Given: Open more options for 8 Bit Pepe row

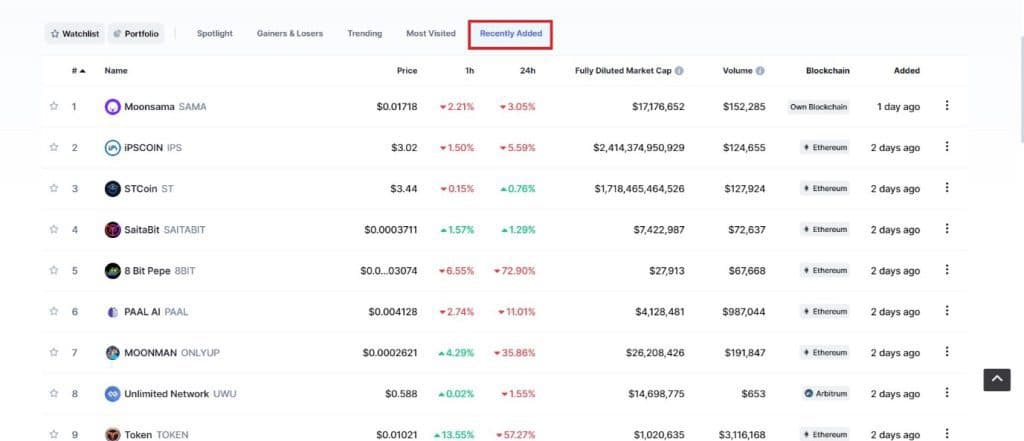Looking at the screenshot, I should [946, 270].
